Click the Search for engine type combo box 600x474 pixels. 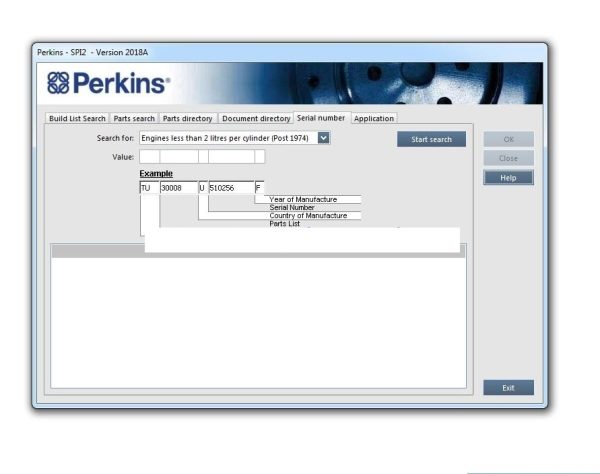(x=235, y=138)
